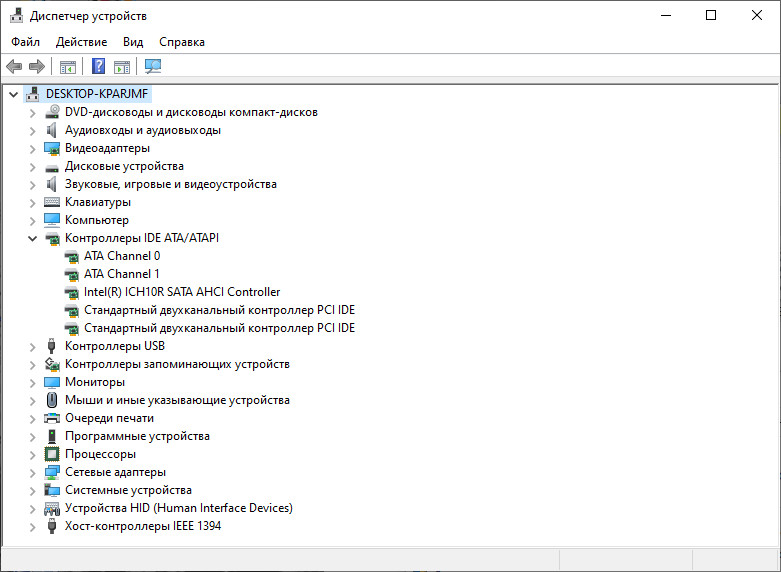
Task: Select ATA Channel 1 device
Action: (122, 274)
